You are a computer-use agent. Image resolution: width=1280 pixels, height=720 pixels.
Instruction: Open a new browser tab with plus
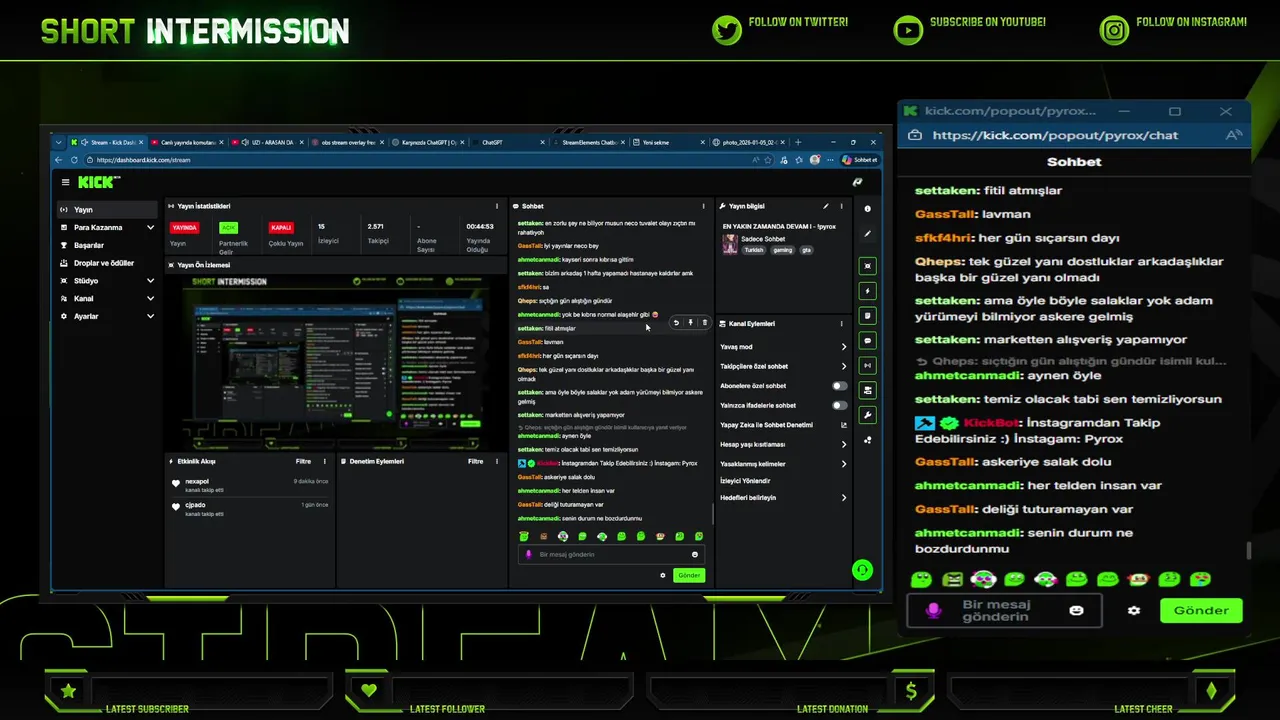tap(798, 142)
